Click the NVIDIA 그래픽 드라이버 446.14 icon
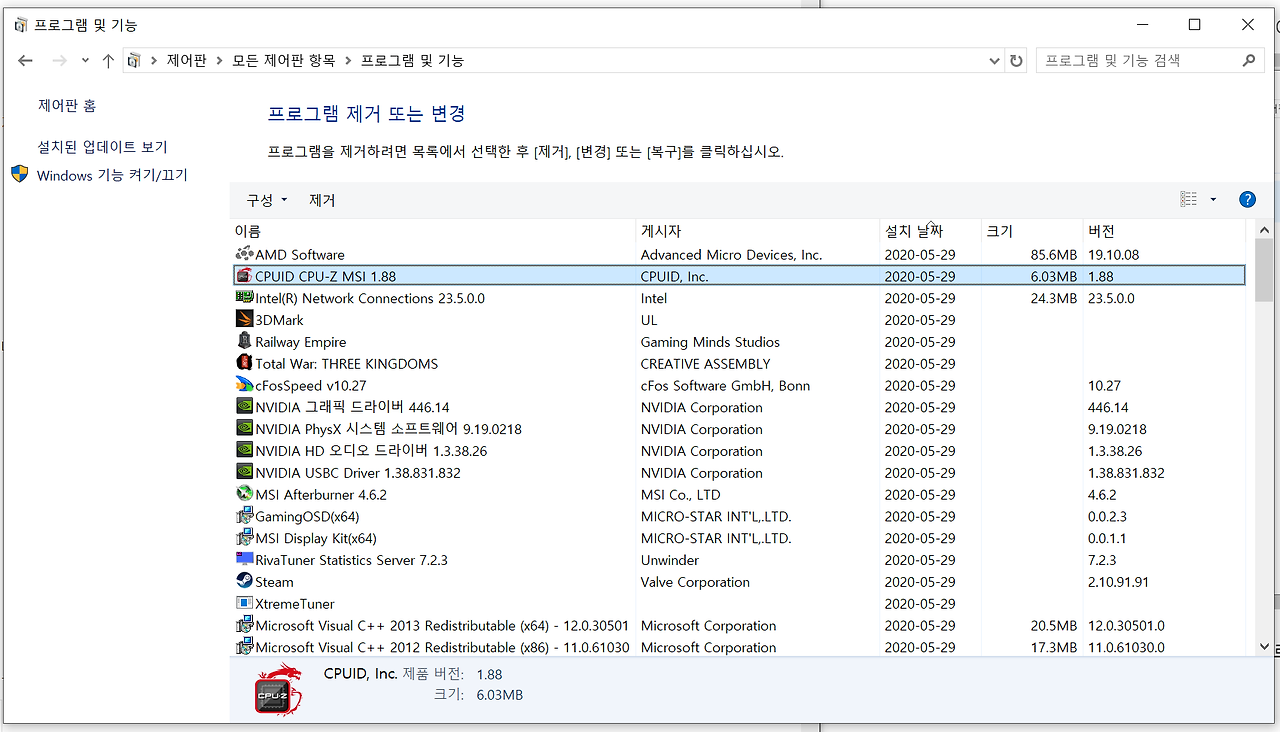This screenshot has width=1280, height=732. pyautogui.click(x=244, y=407)
